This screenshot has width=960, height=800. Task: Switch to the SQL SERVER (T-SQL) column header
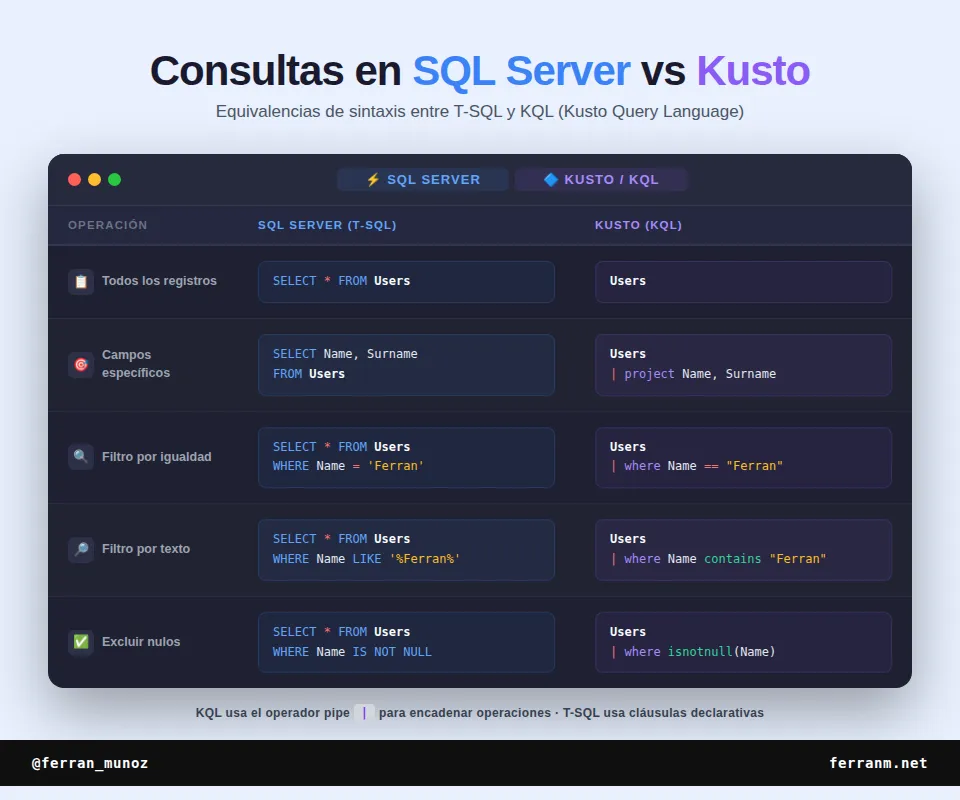coord(327,225)
